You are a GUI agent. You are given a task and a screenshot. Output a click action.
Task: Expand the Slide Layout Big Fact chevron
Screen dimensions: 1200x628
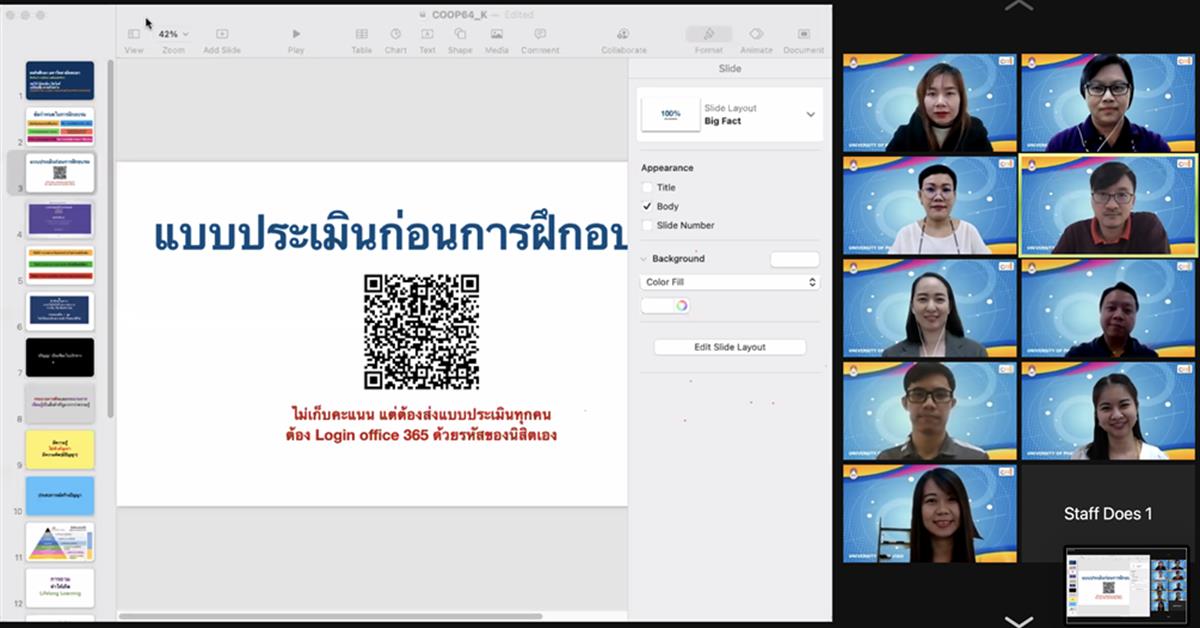point(810,114)
